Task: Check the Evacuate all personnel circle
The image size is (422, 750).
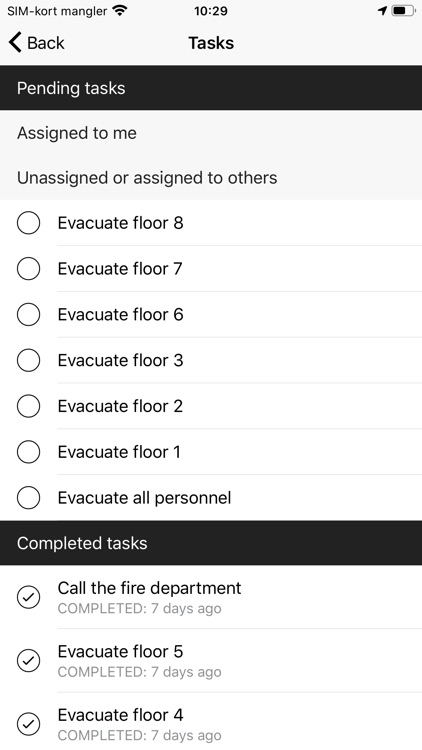Action: [x=28, y=498]
